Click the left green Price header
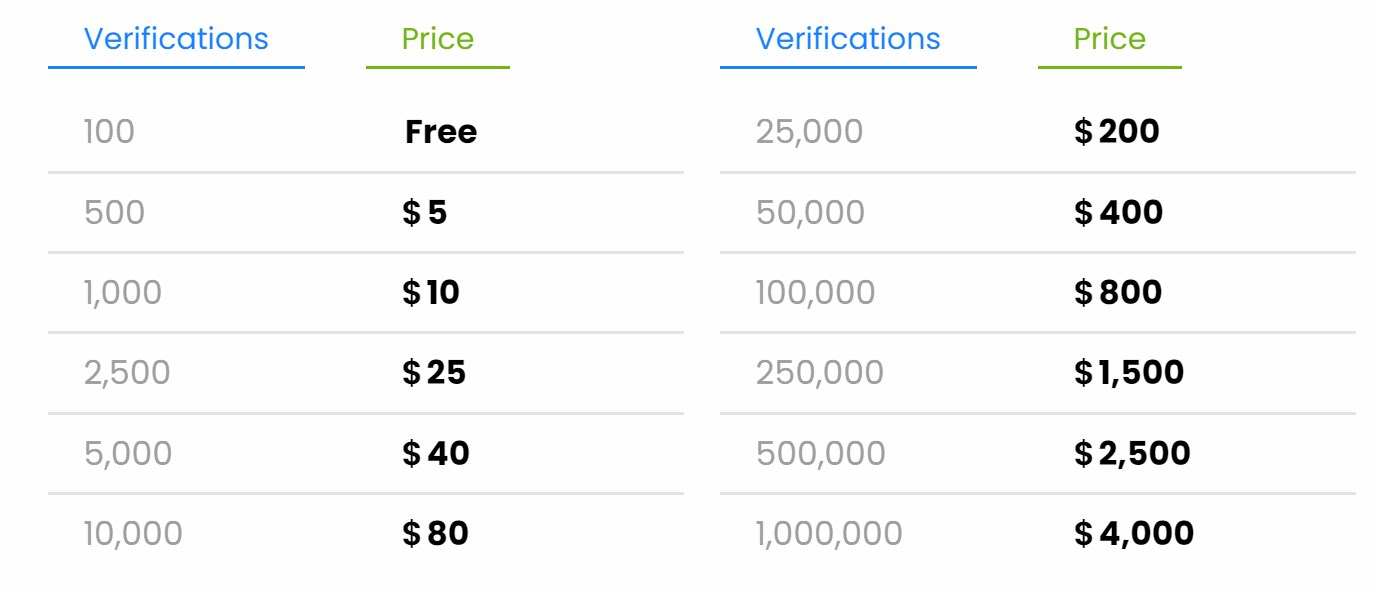Viewport: 1376px width, 590px height. coord(437,39)
